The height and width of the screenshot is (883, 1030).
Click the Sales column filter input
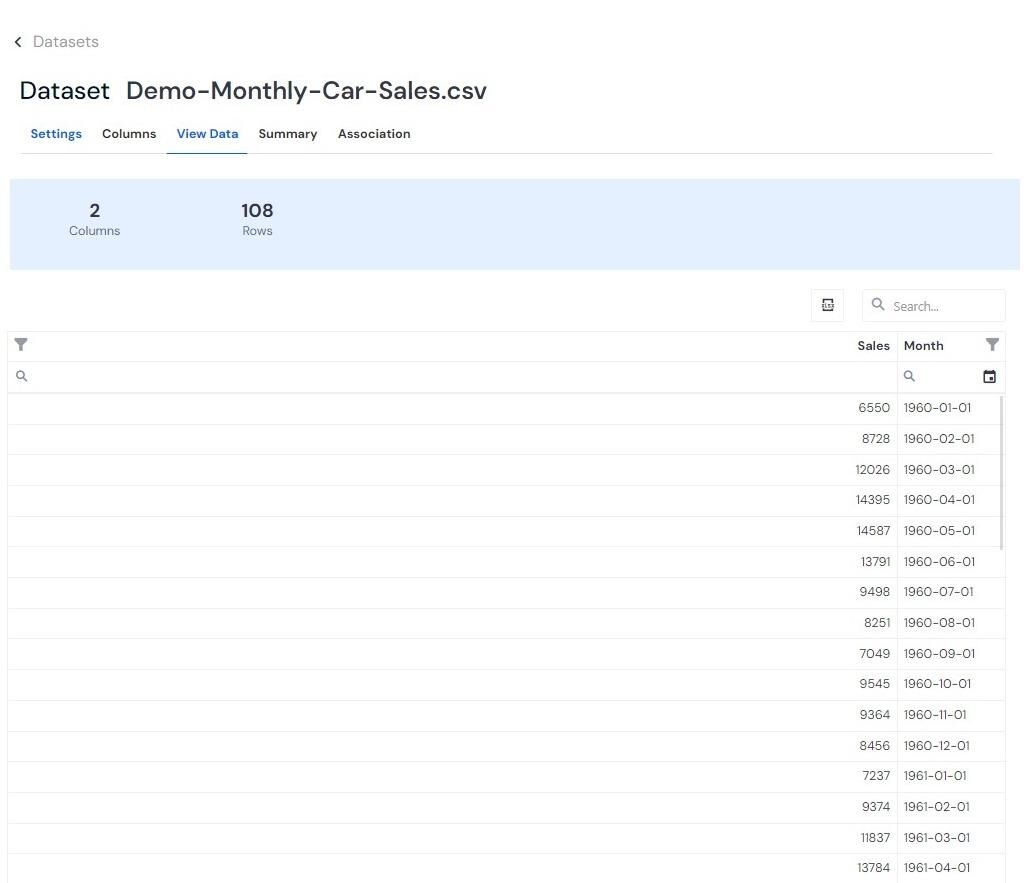pos(461,376)
